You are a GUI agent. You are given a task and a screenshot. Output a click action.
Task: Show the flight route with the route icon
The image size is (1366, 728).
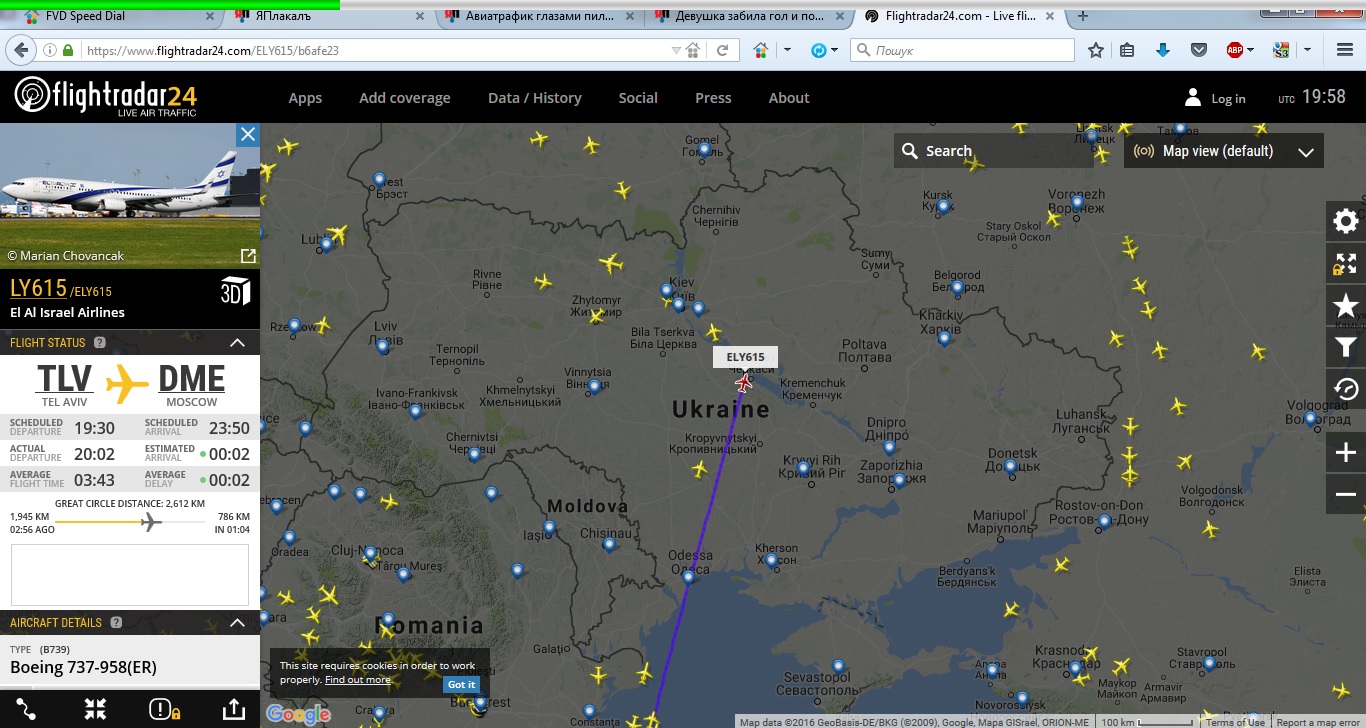[26, 709]
